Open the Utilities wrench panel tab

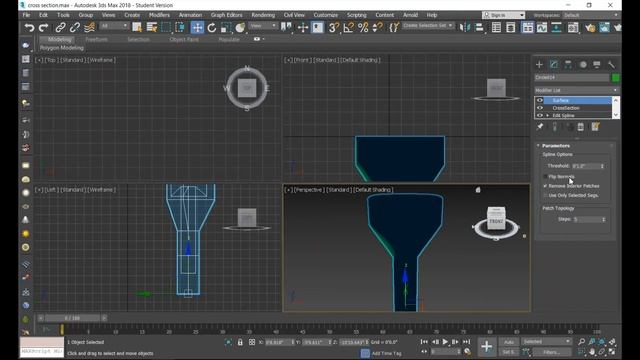coord(611,64)
